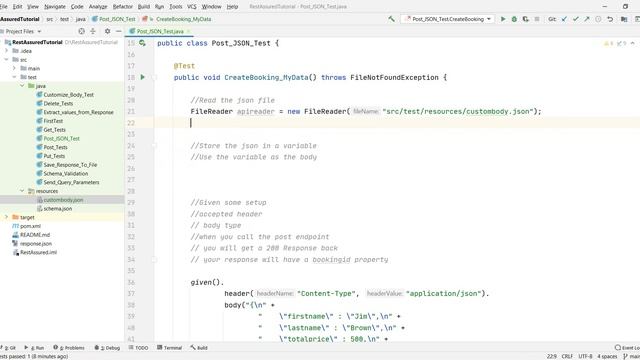Click the CreateBooking_MyData breadcrumb in navigation bar
The height and width of the screenshot is (360, 640).
[x=183, y=19]
